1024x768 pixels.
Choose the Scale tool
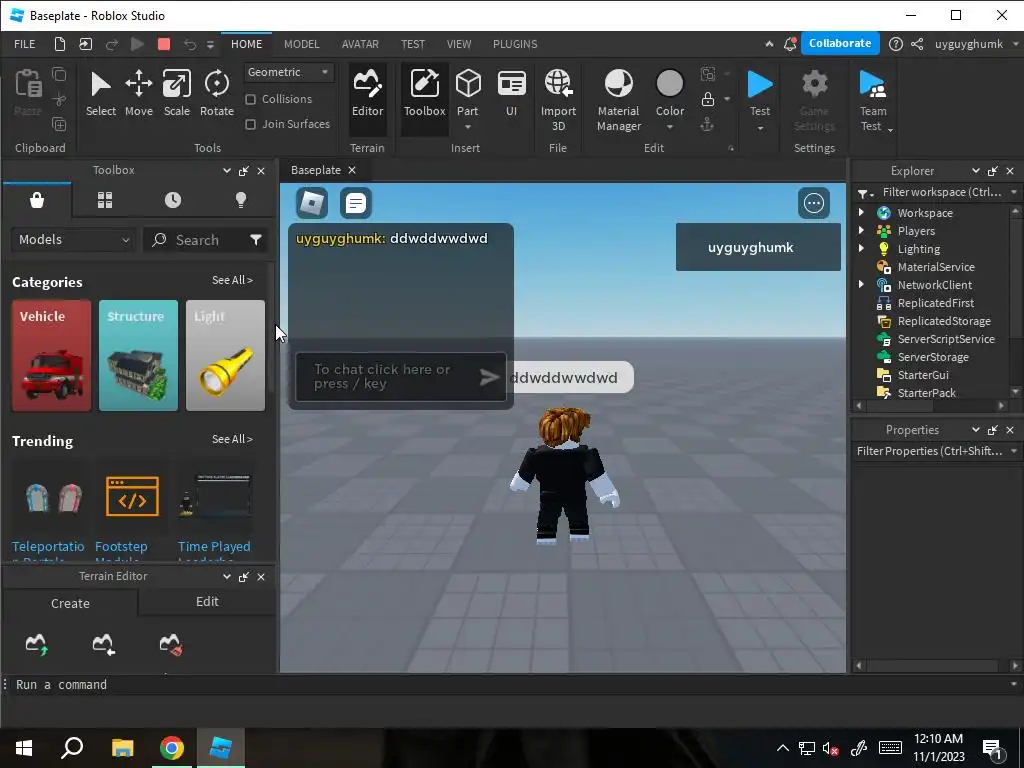176,94
